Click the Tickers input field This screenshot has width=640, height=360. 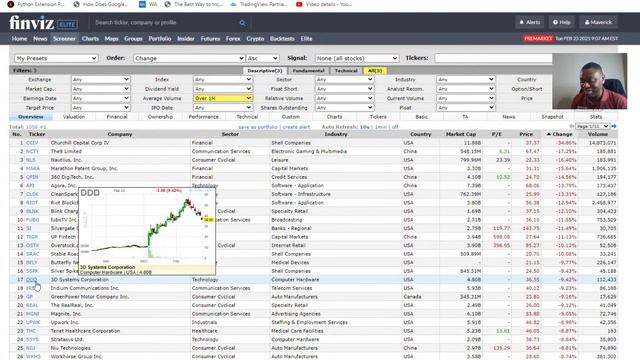(x=493, y=58)
